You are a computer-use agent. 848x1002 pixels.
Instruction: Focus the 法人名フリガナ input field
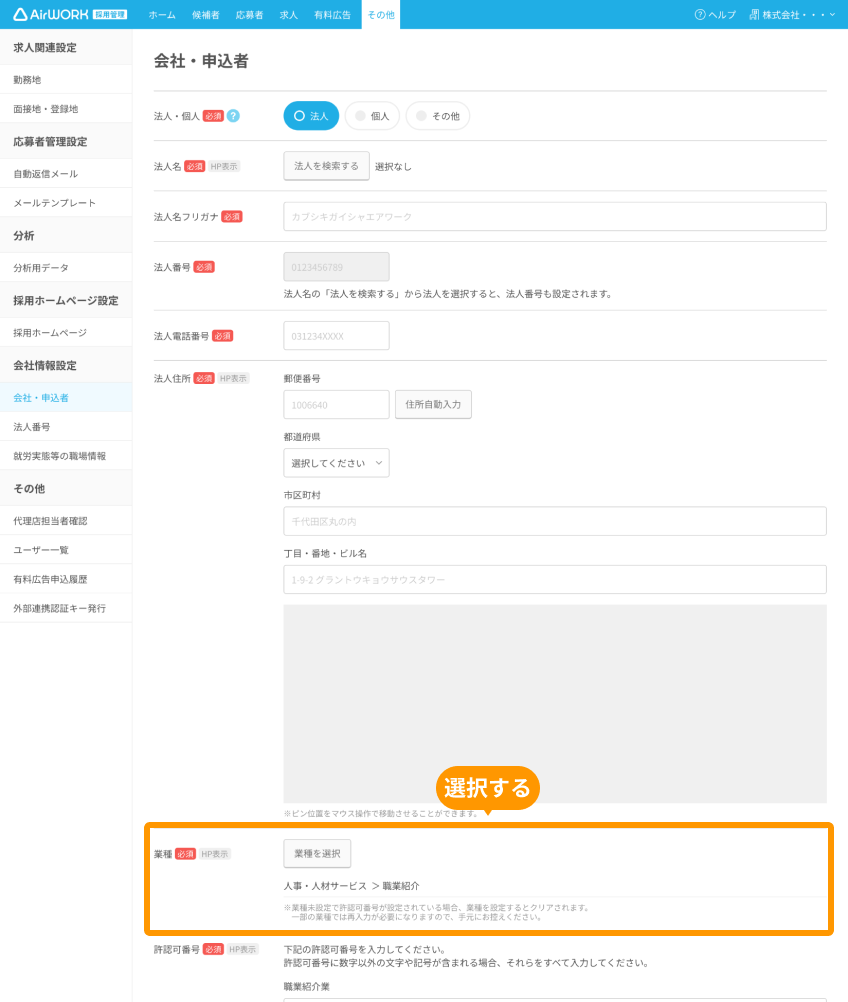pos(555,217)
